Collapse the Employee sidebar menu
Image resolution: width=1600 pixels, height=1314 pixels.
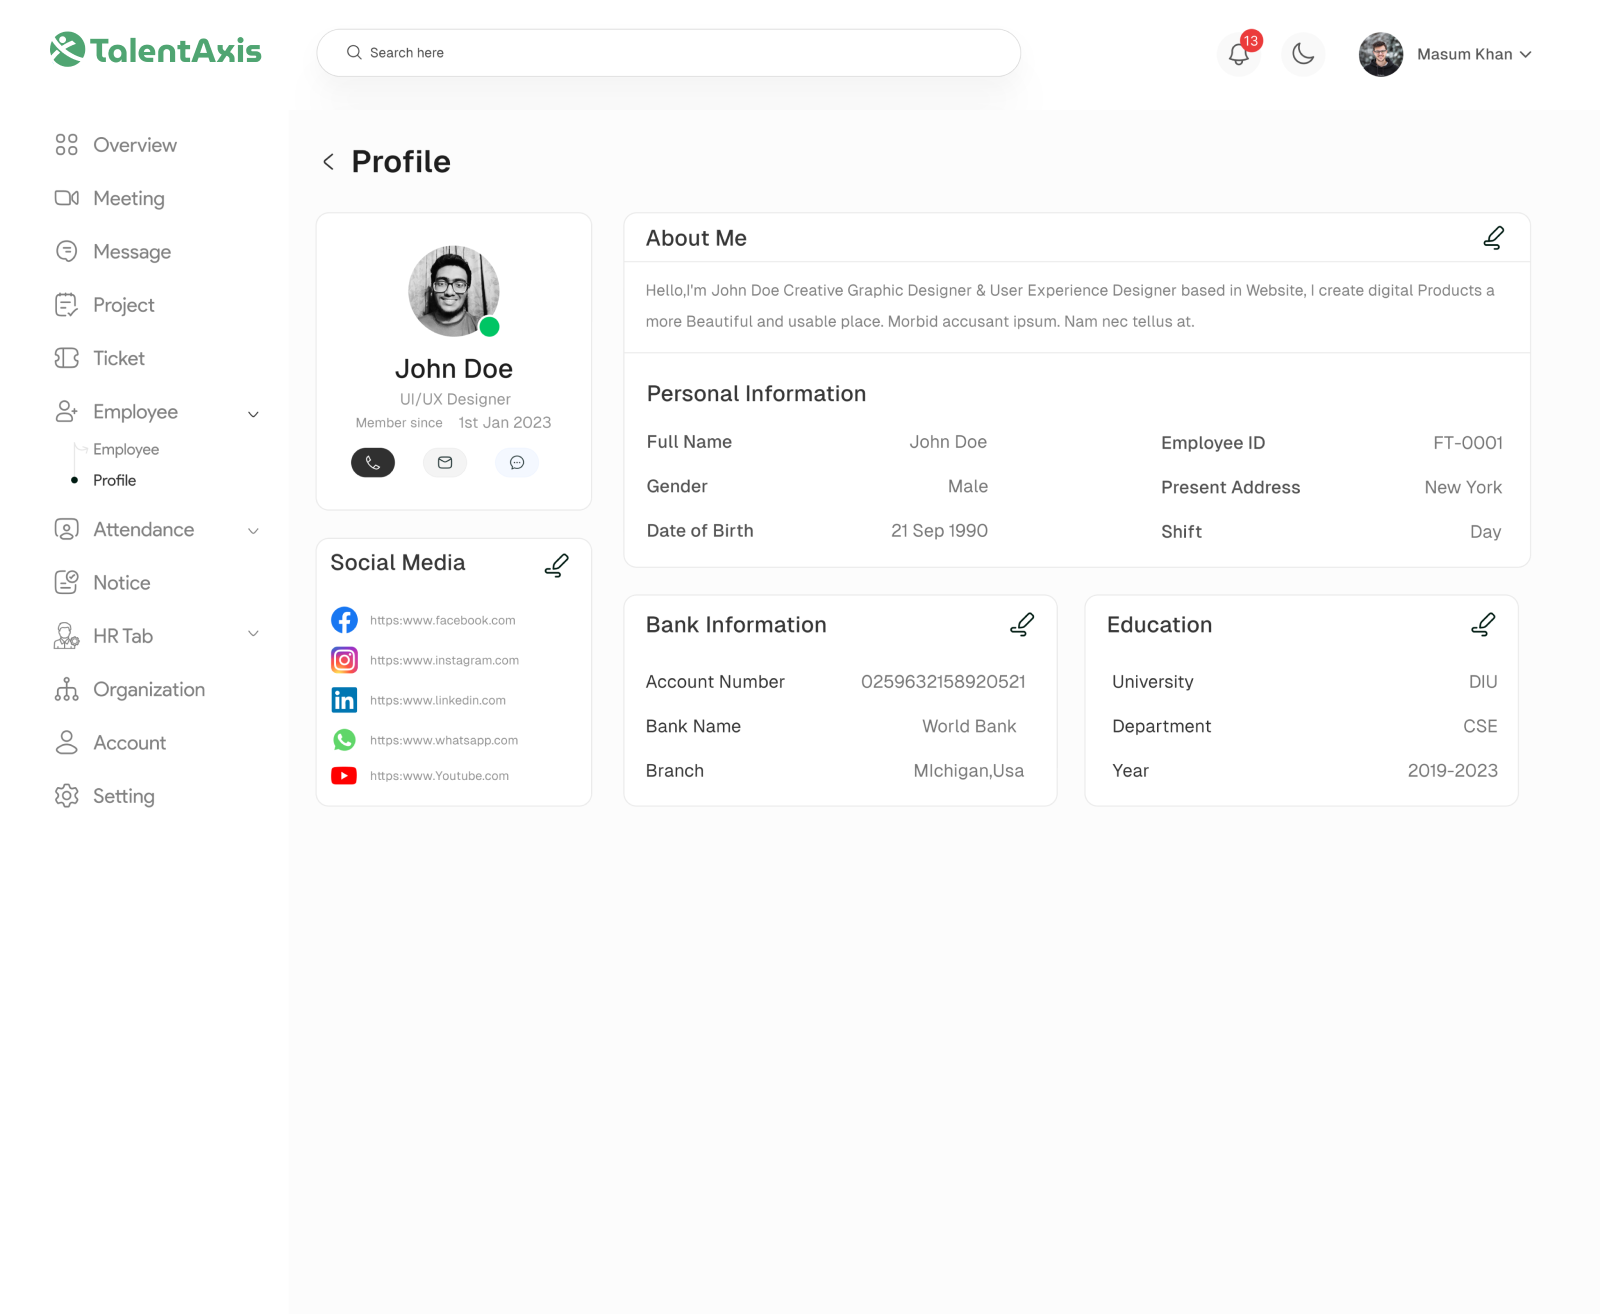pos(253,413)
